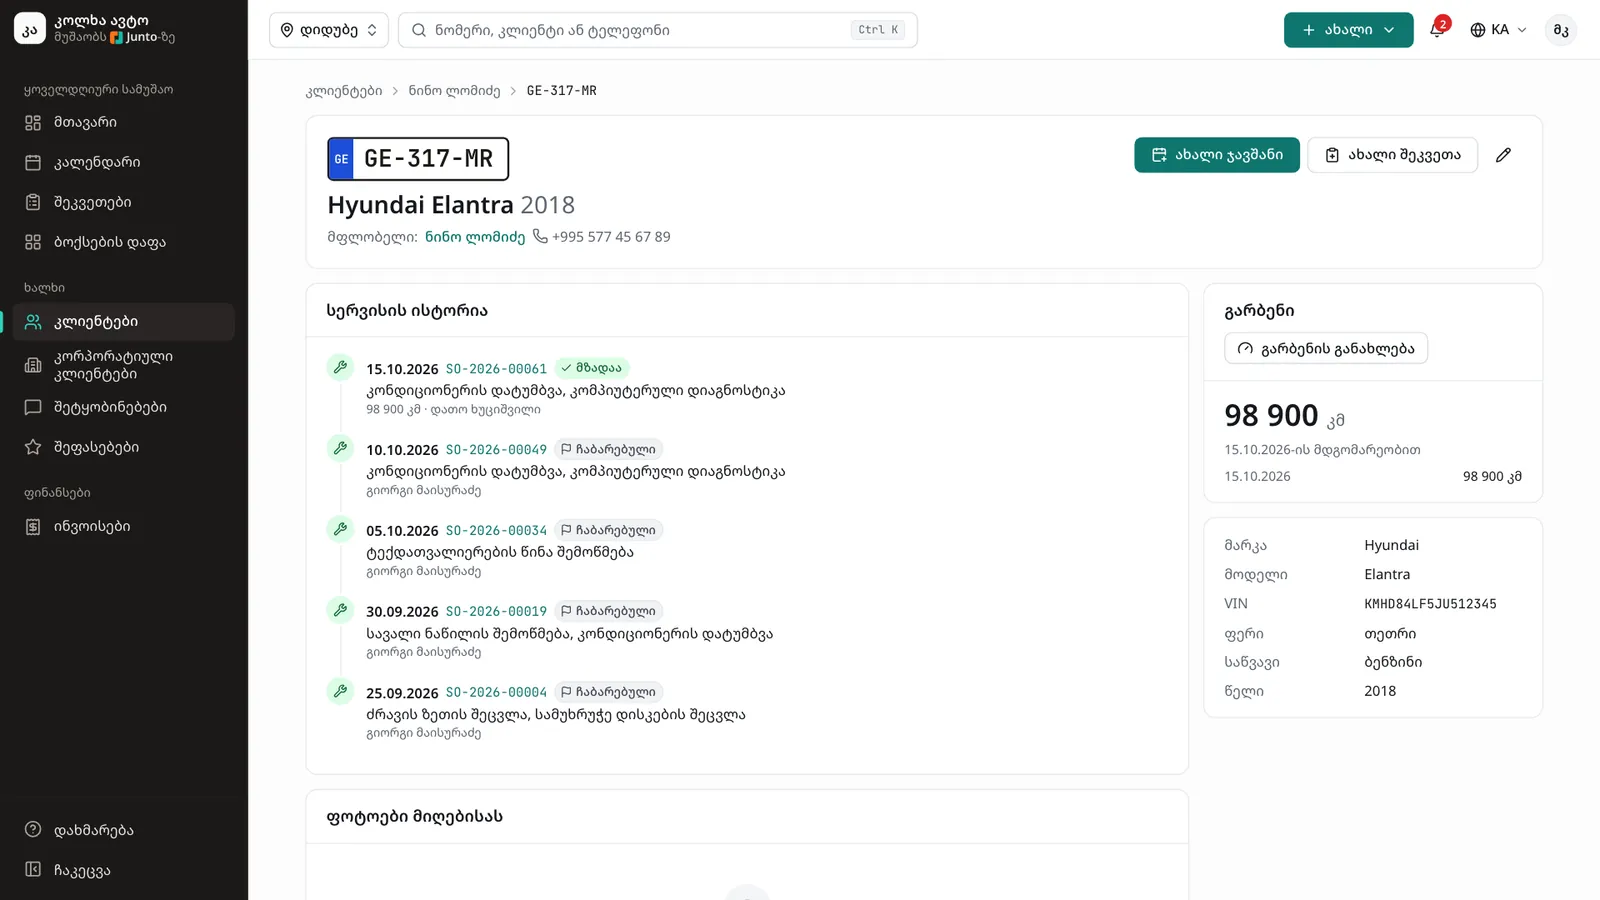1600x900 pixels.
Task: Open the user avatar menu
Action: pyautogui.click(x=1560, y=30)
